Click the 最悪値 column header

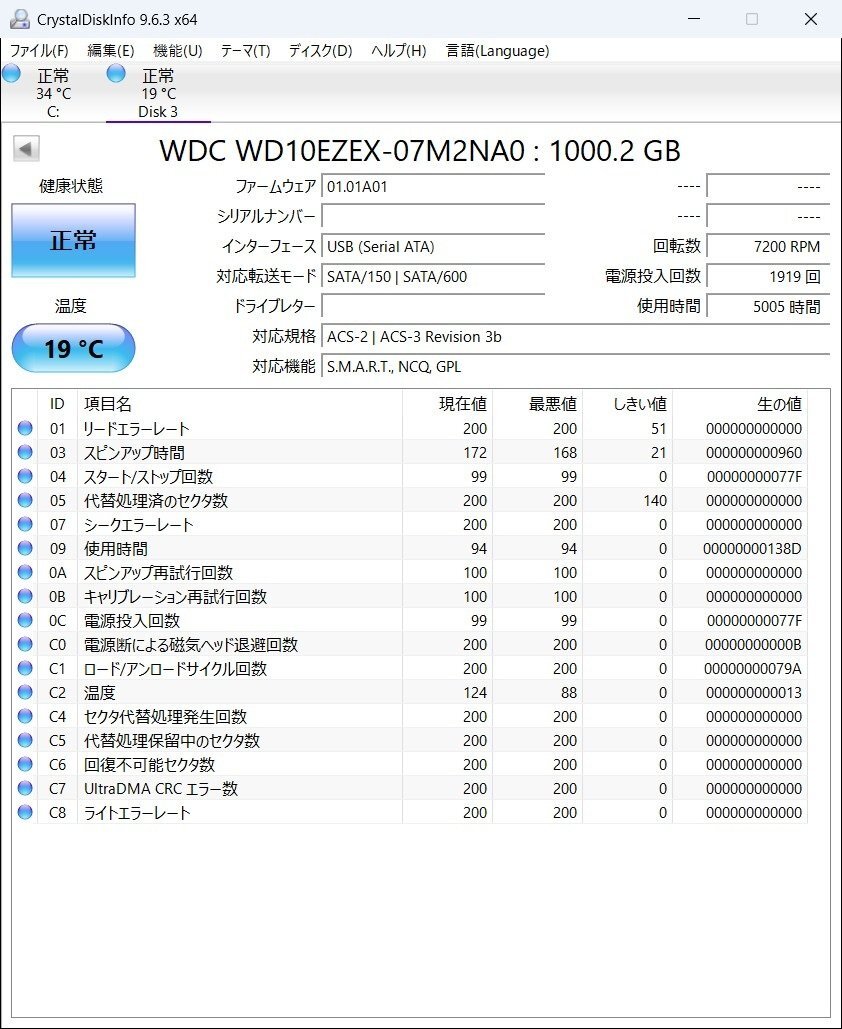point(537,404)
